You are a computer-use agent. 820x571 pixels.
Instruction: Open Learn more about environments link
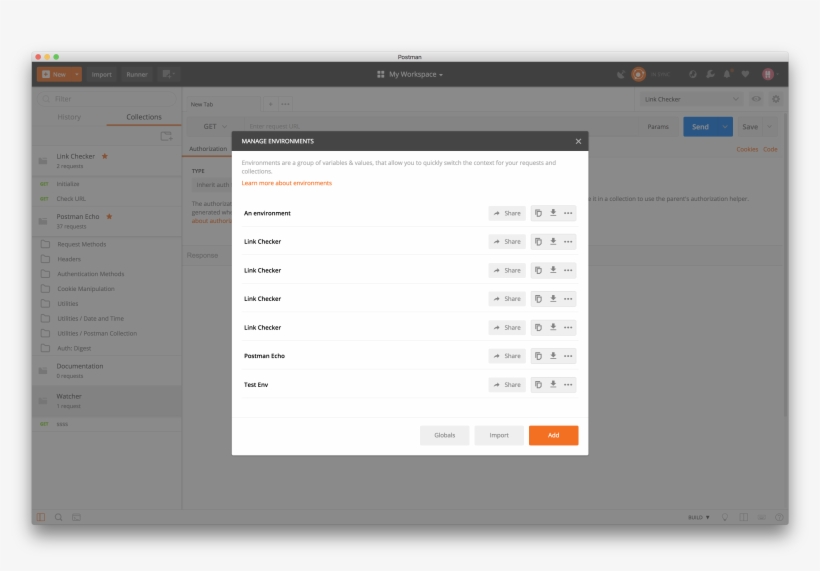[x=287, y=183]
